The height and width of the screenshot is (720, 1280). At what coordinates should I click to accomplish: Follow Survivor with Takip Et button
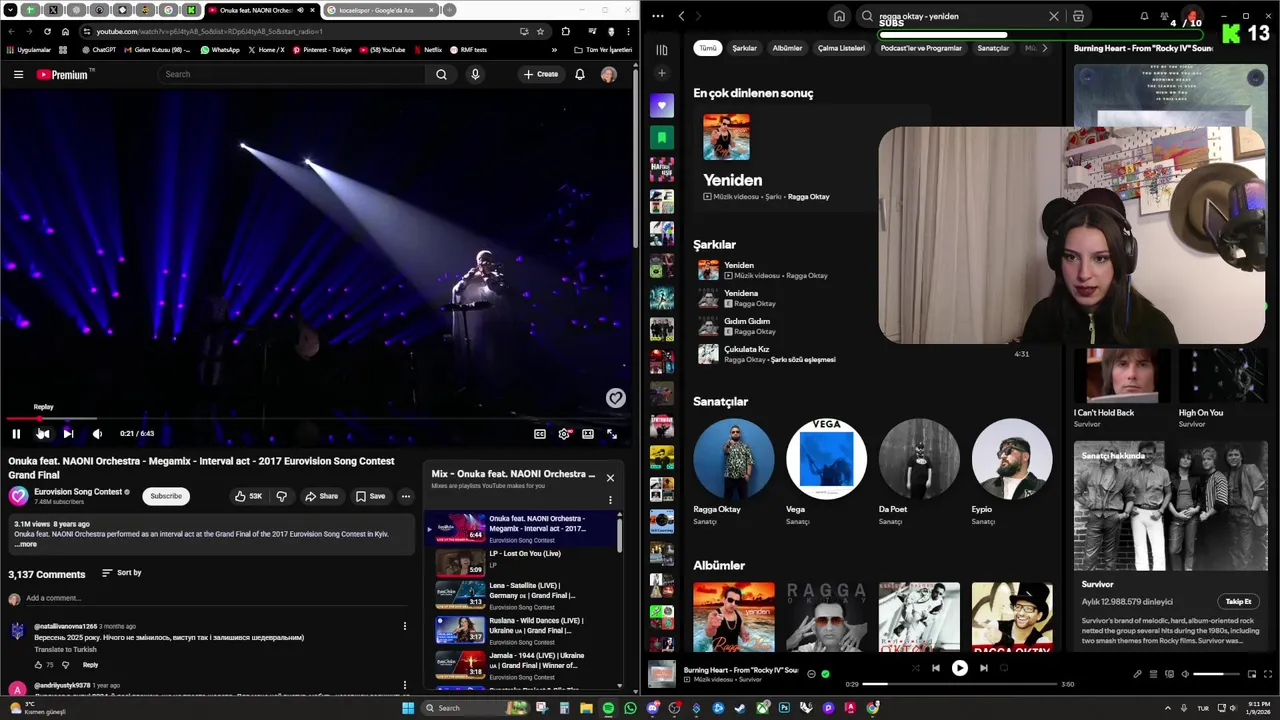pos(1238,602)
